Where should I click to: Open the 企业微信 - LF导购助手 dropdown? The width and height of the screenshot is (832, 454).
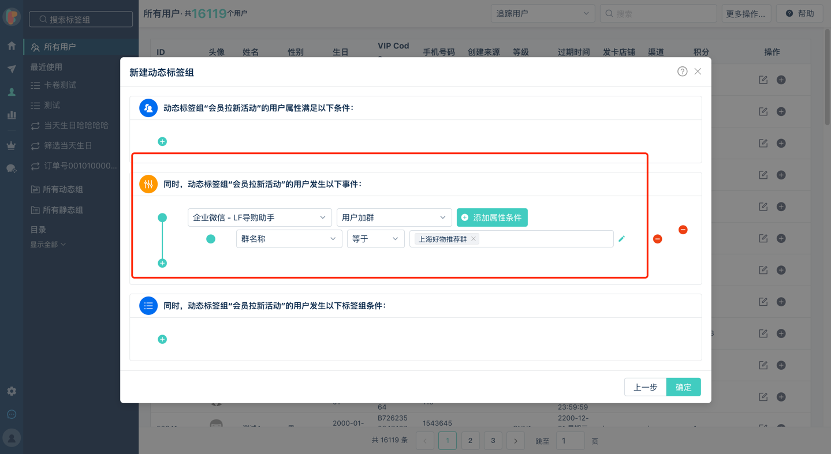(x=259, y=217)
